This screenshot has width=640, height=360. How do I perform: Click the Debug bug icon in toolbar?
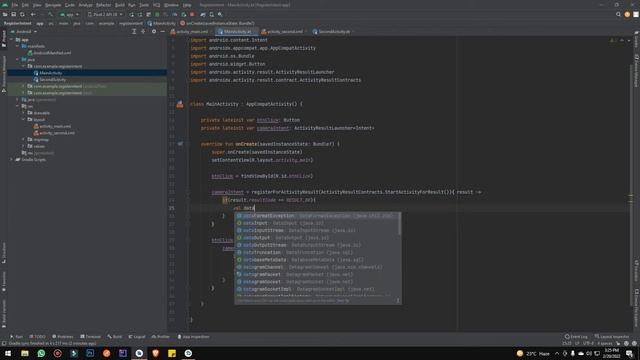tap(157, 14)
